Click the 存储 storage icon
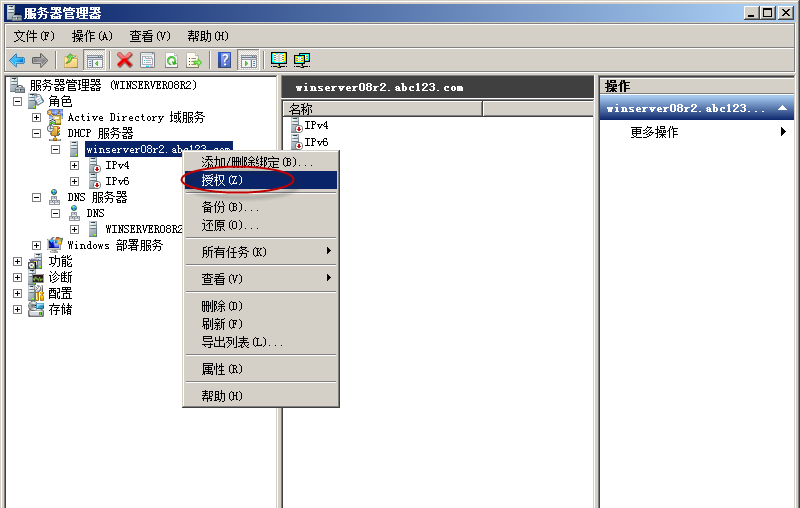The width and height of the screenshot is (800, 508). point(36,309)
